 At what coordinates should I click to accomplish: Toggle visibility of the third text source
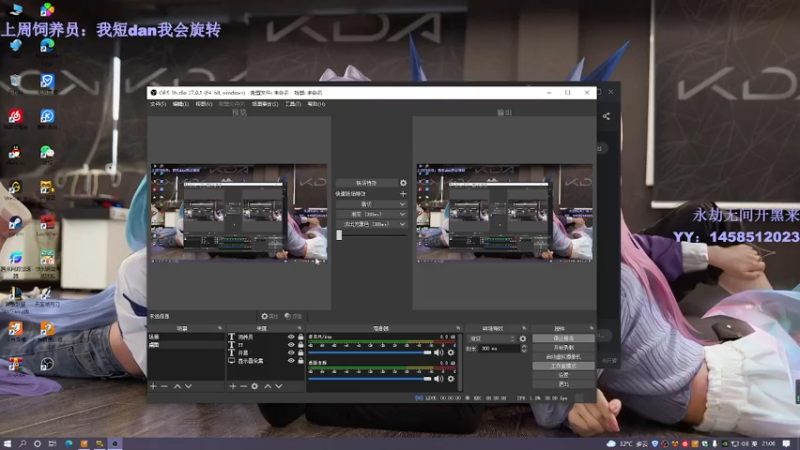tap(291, 353)
